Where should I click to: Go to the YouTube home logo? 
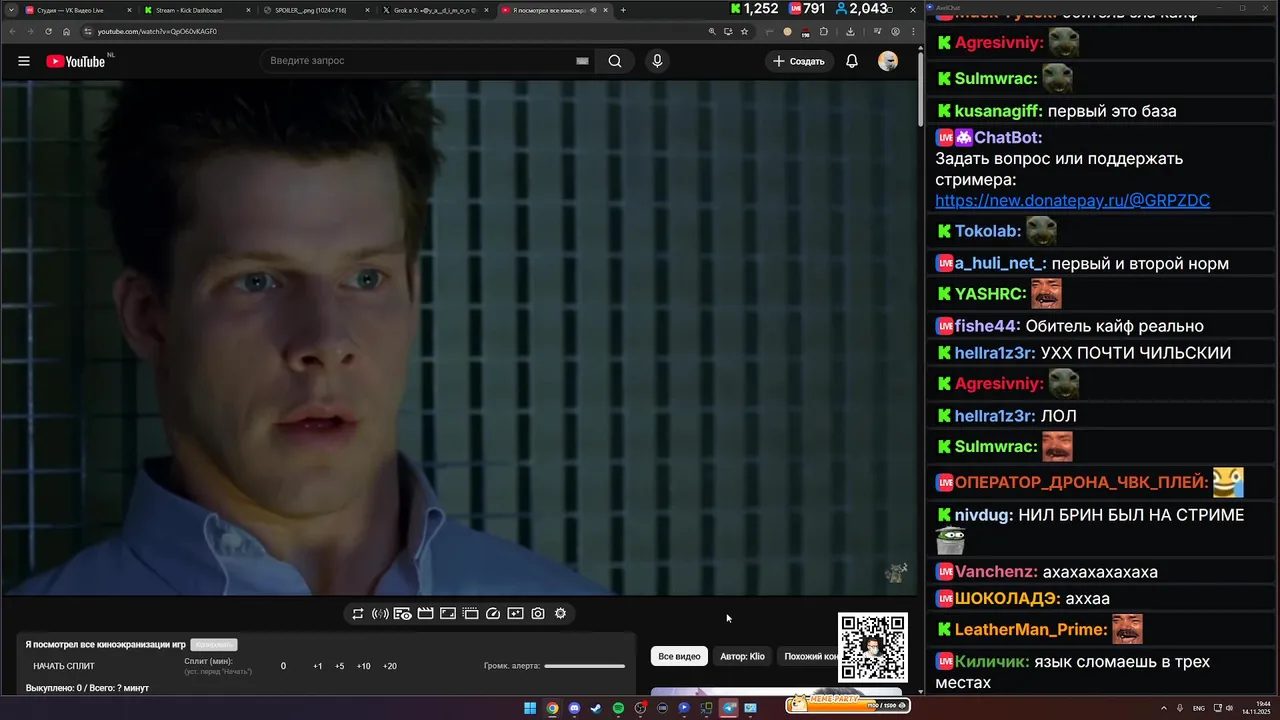pyautogui.click(x=76, y=61)
